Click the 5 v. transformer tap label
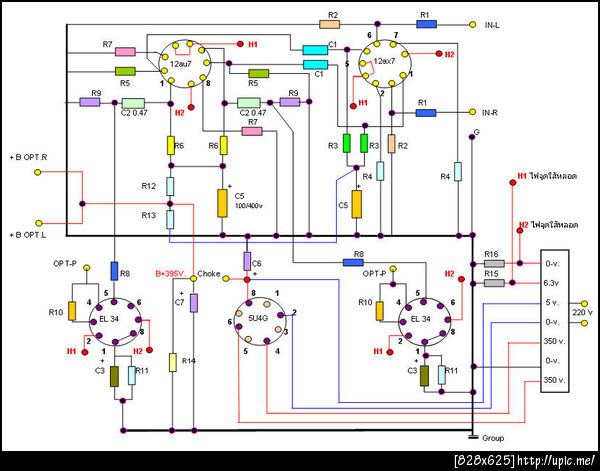Viewport: 600px width, 471px height. pos(551,302)
